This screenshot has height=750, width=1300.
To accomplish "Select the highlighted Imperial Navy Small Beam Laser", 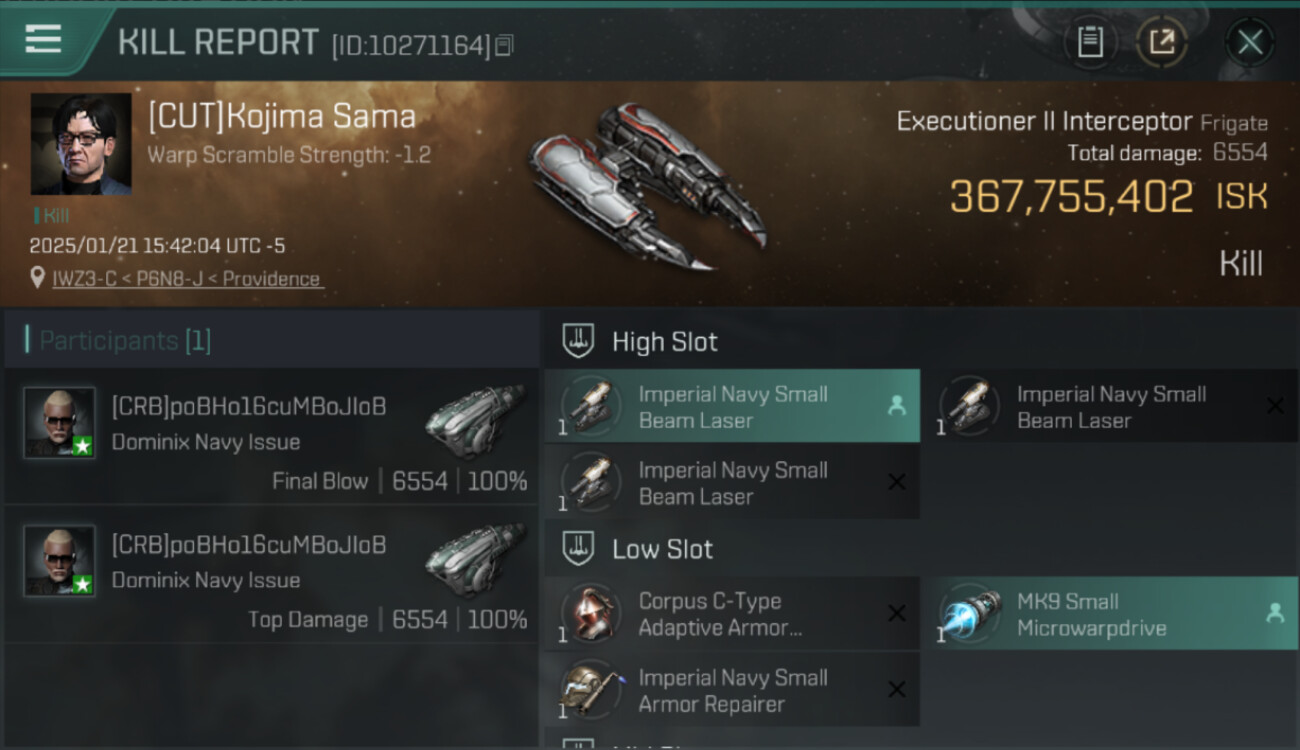I will pyautogui.click(x=732, y=406).
